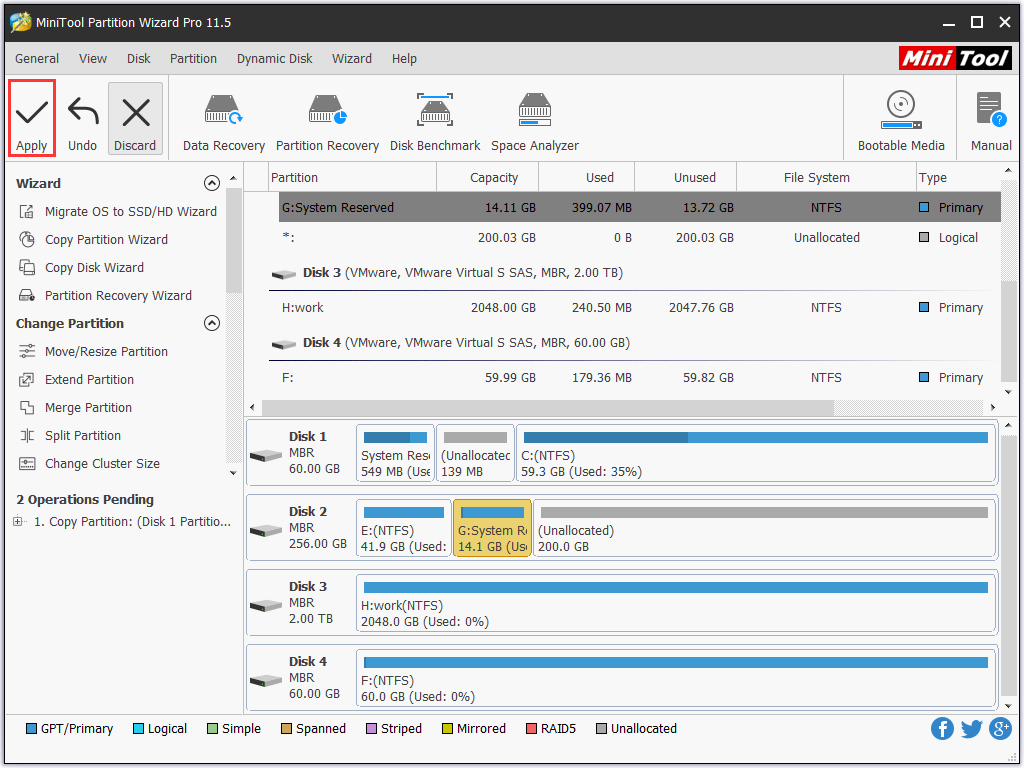Click the Copy Partition Wizard icon
1024x768 pixels.
tap(27, 240)
